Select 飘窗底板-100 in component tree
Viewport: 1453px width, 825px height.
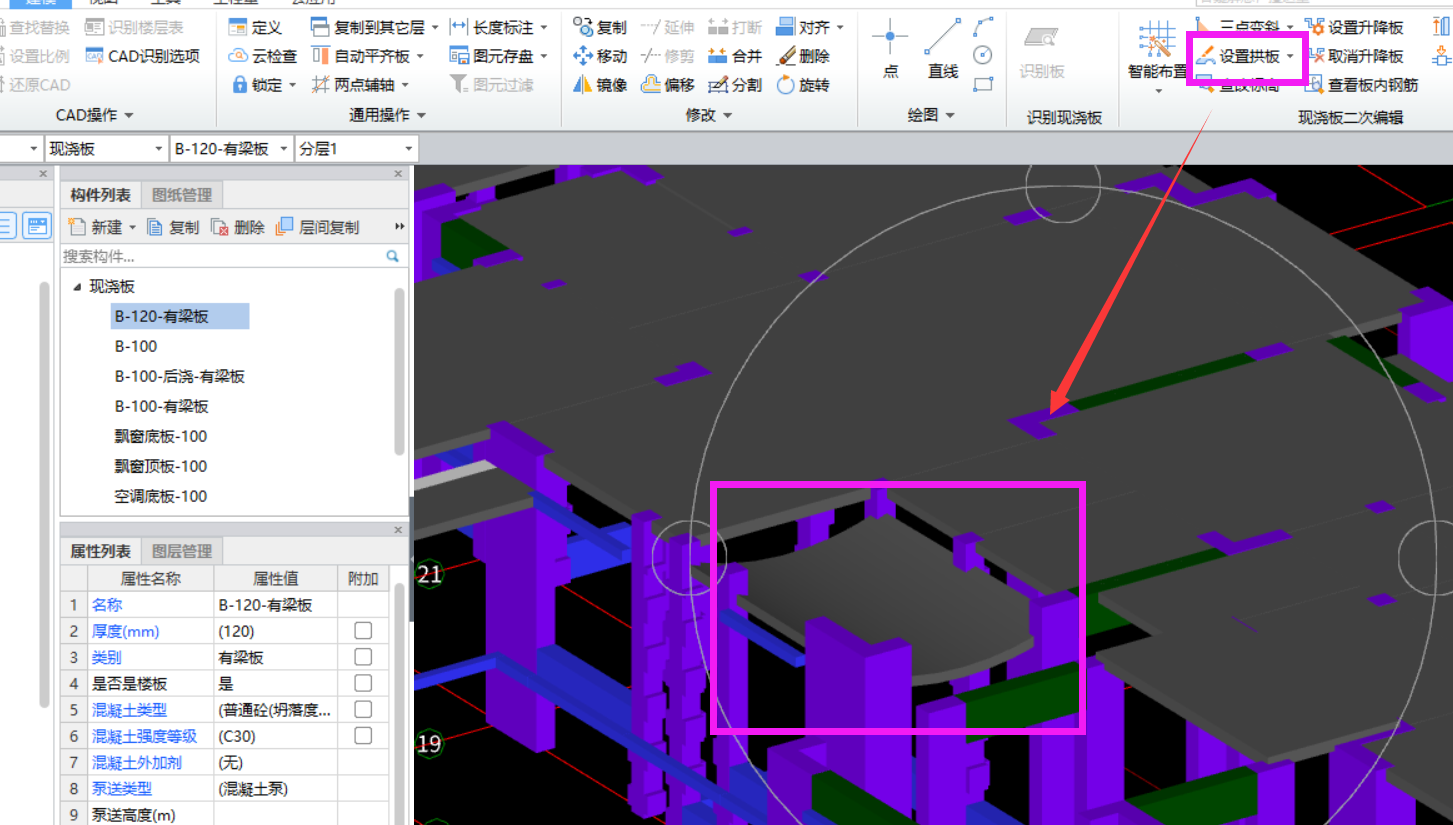161,436
